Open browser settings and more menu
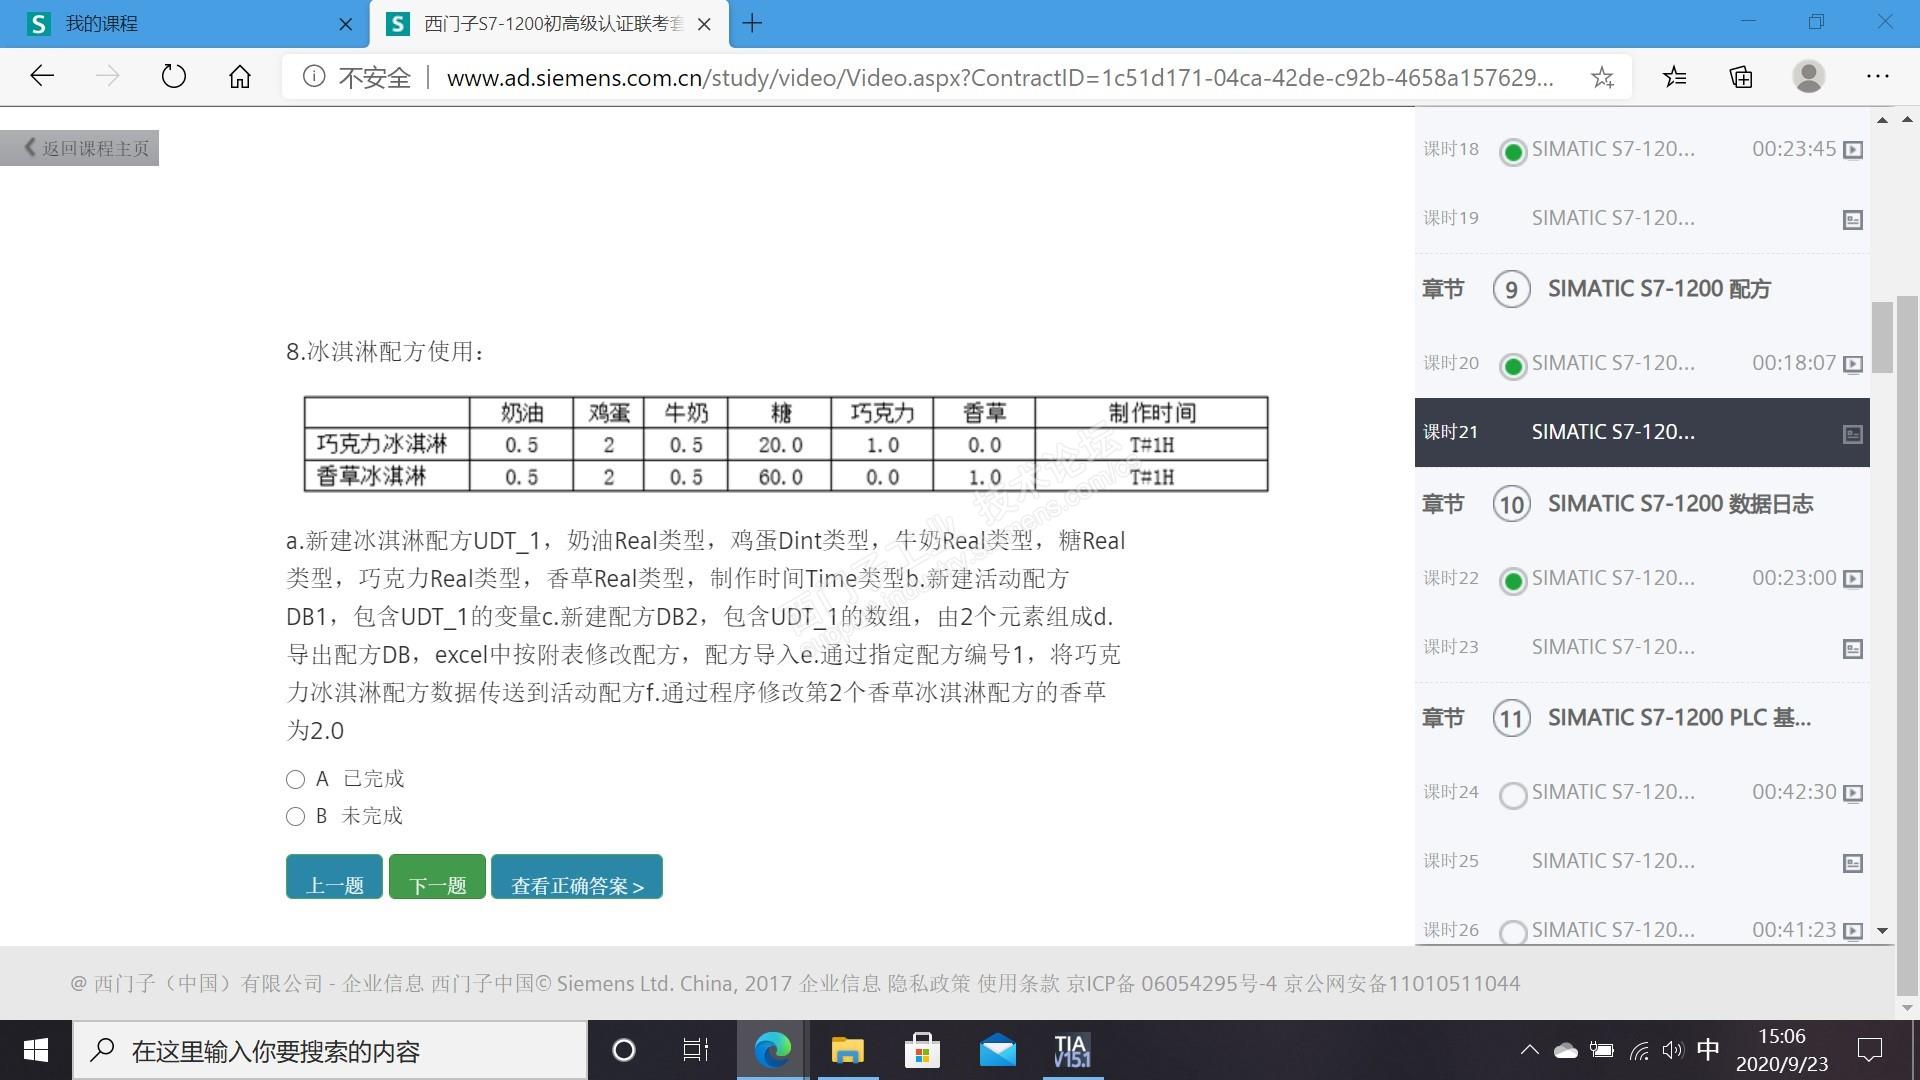 pos(1877,77)
